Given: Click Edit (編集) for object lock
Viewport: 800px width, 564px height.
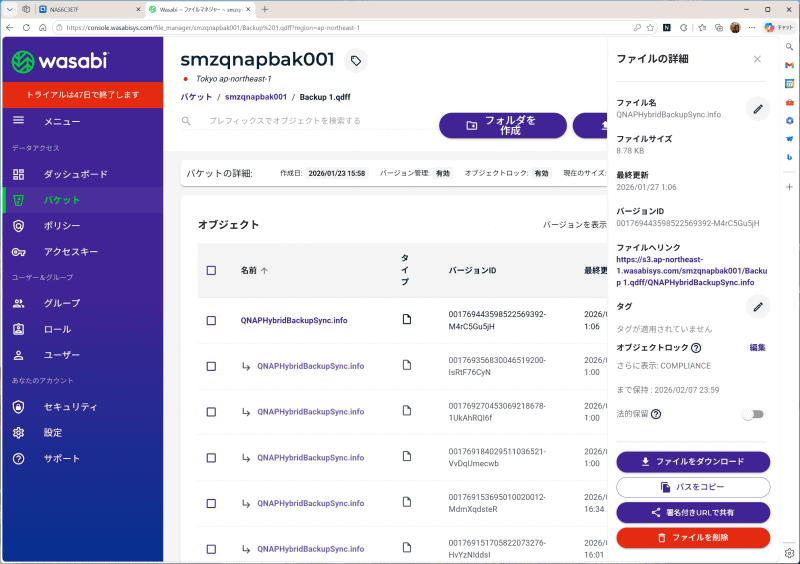Looking at the screenshot, I should point(757,348).
